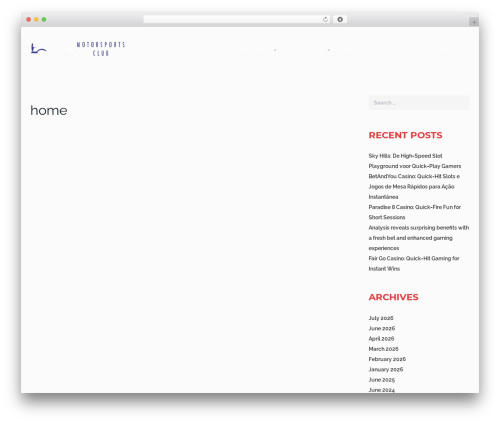
Task: Click the 'home' page title
Action: point(49,110)
